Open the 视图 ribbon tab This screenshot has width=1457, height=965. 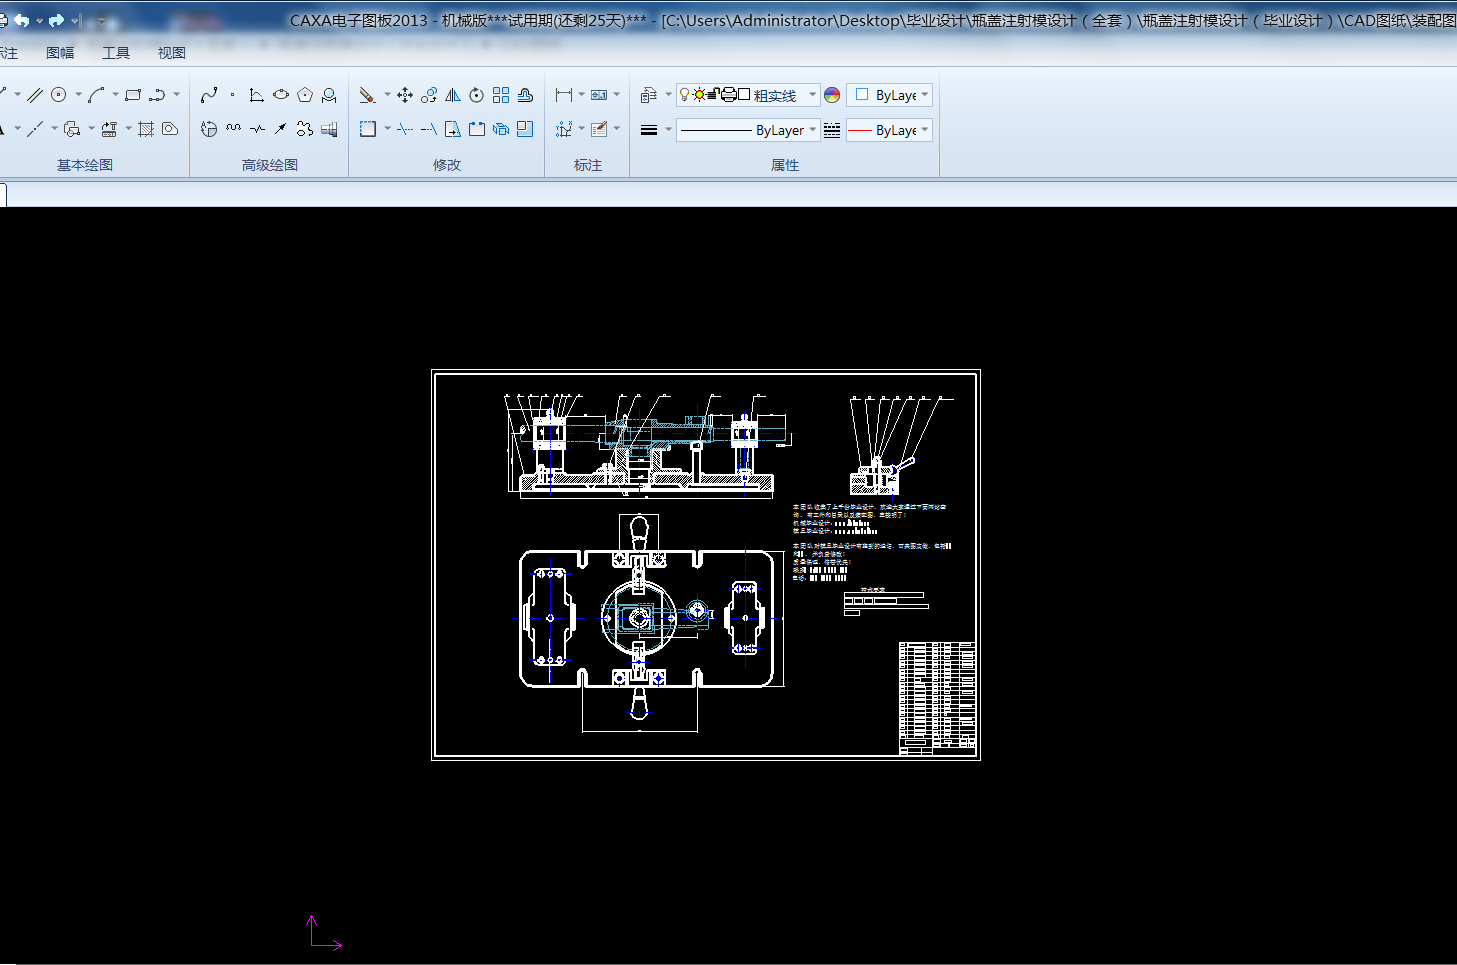(x=172, y=53)
